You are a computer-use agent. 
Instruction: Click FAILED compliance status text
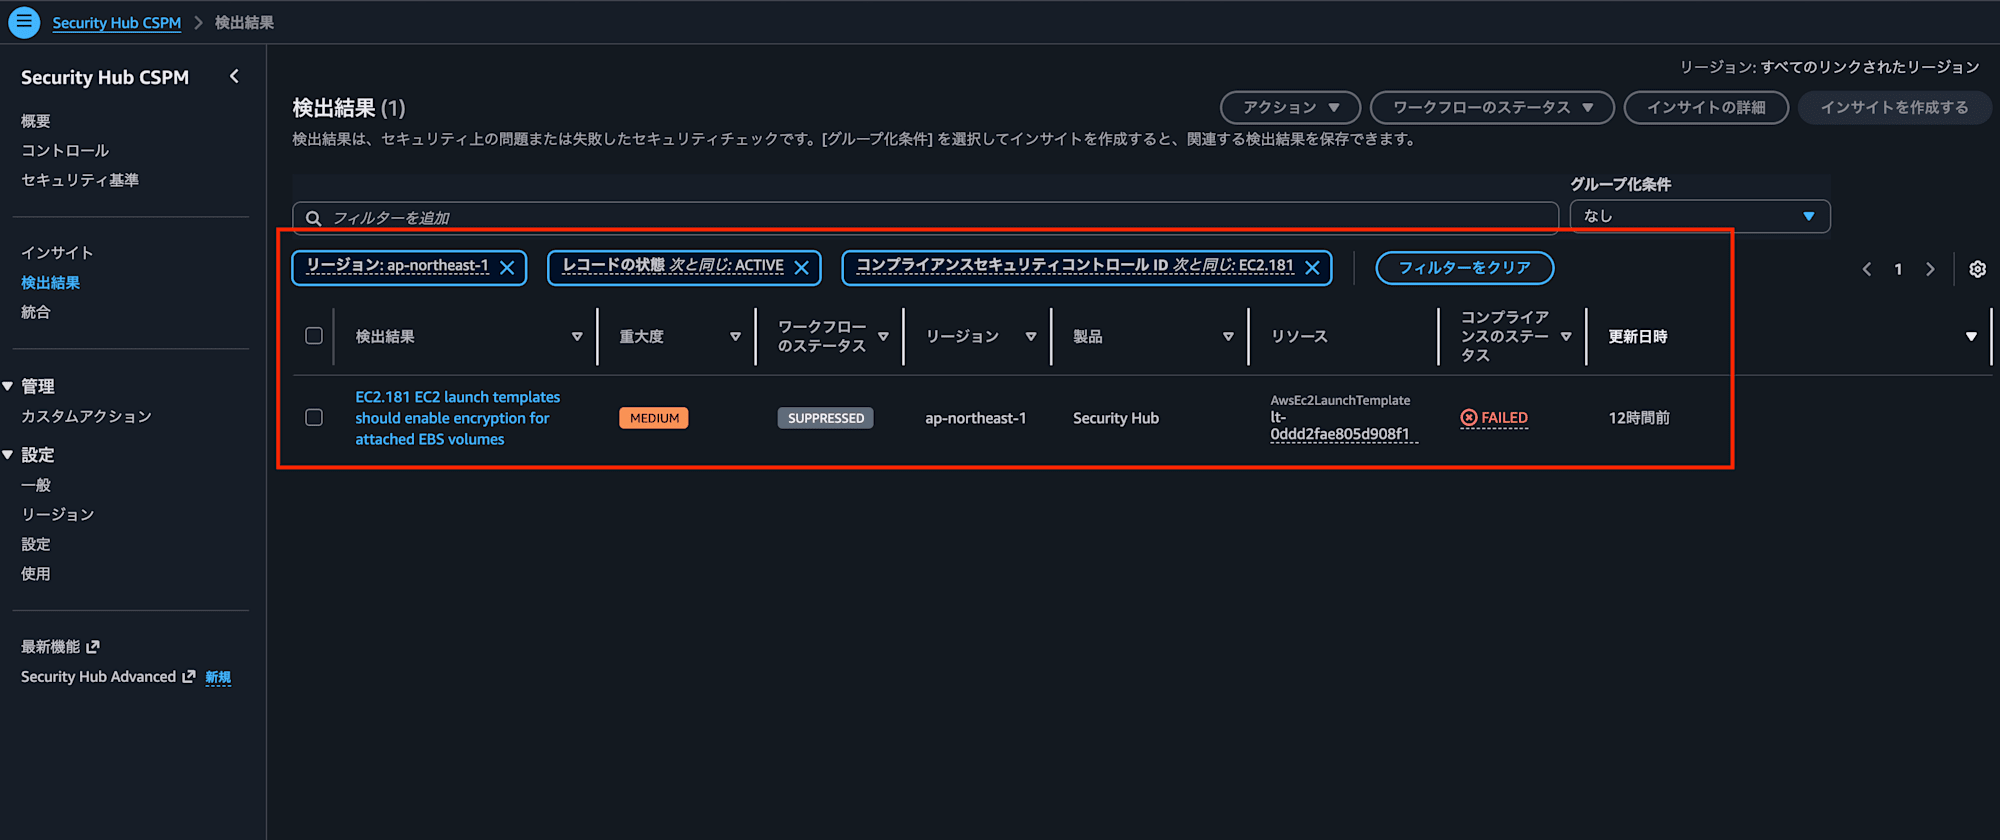point(1504,418)
